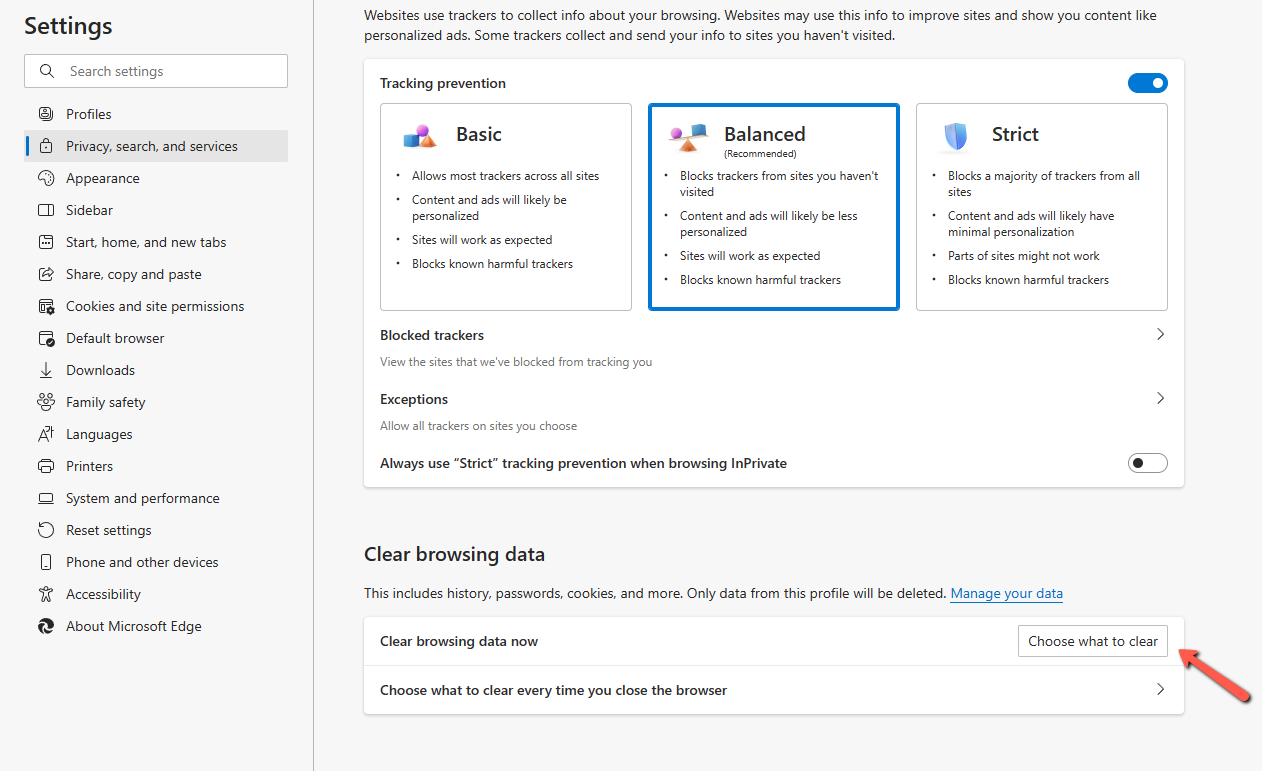Enable Strict tracking prevention when browsing InPrivate
This screenshot has width=1262, height=771.
pyautogui.click(x=1147, y=462)
